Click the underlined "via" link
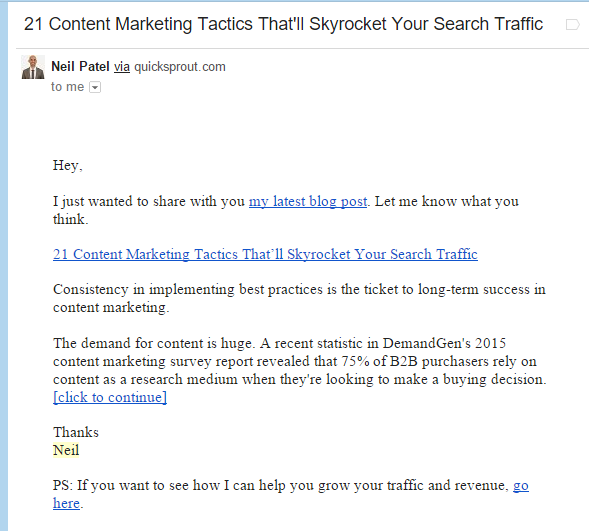 click(122, 67)
